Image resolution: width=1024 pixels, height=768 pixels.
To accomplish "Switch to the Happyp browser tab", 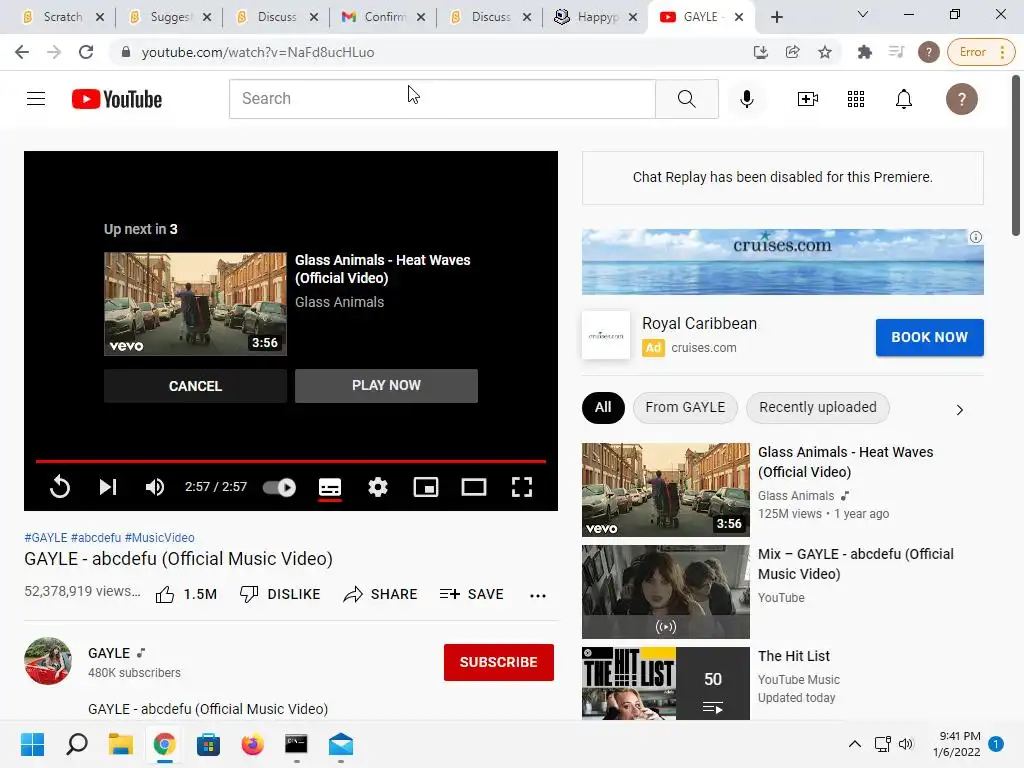I will coord(595,17).
